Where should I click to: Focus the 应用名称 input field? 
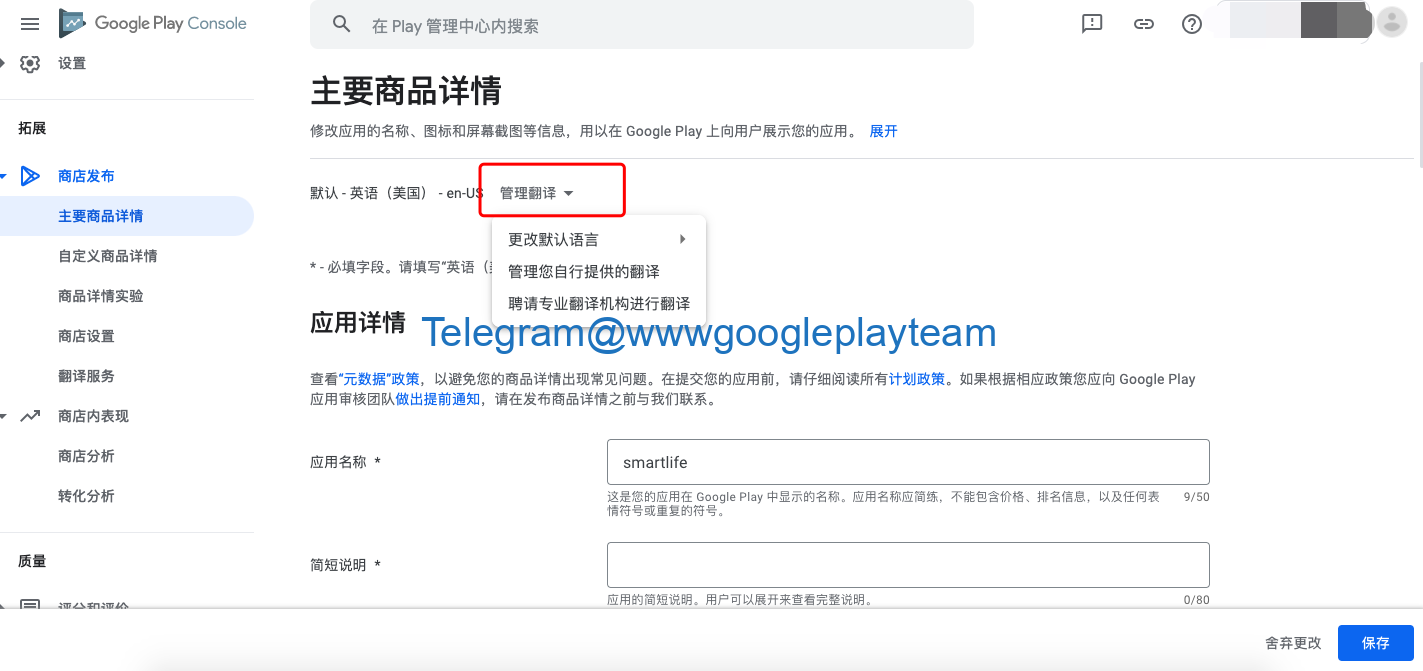coord(908,462)
